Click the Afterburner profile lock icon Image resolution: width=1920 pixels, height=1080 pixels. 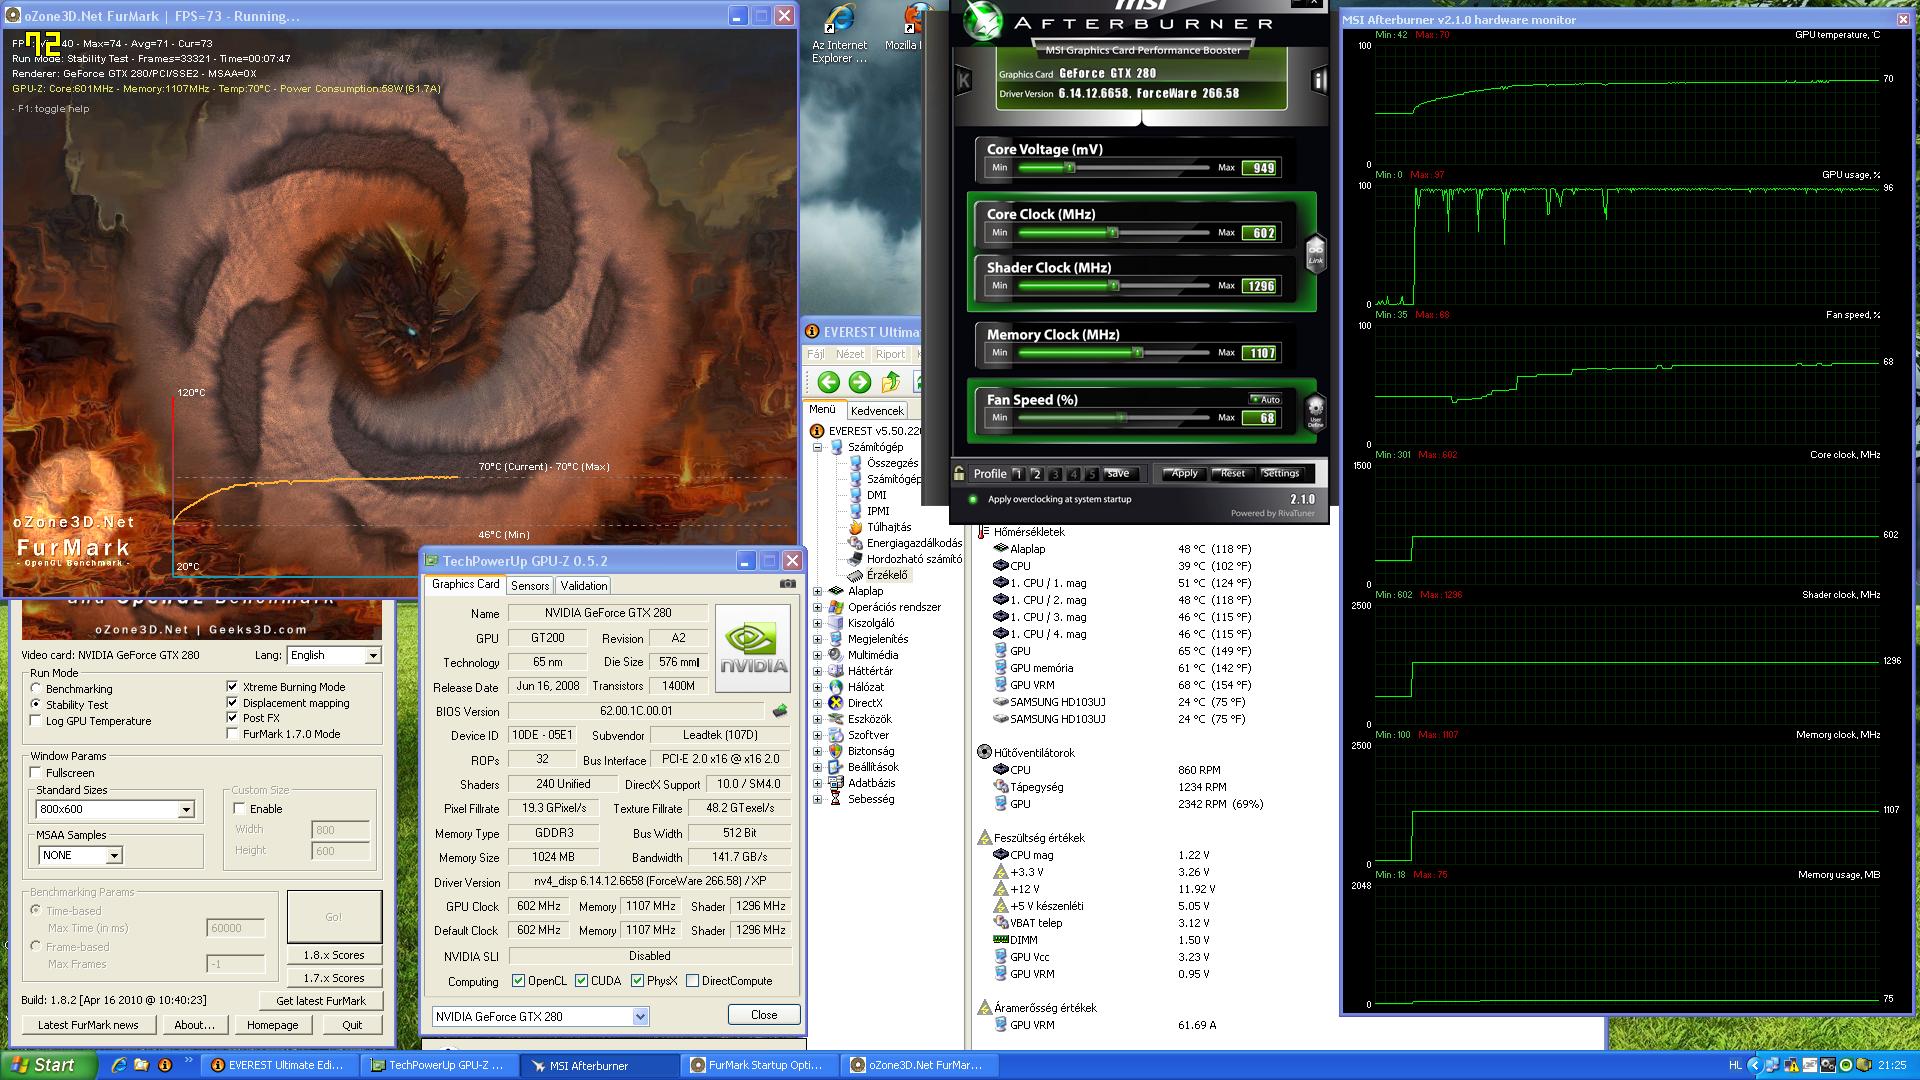pos(959,473)
